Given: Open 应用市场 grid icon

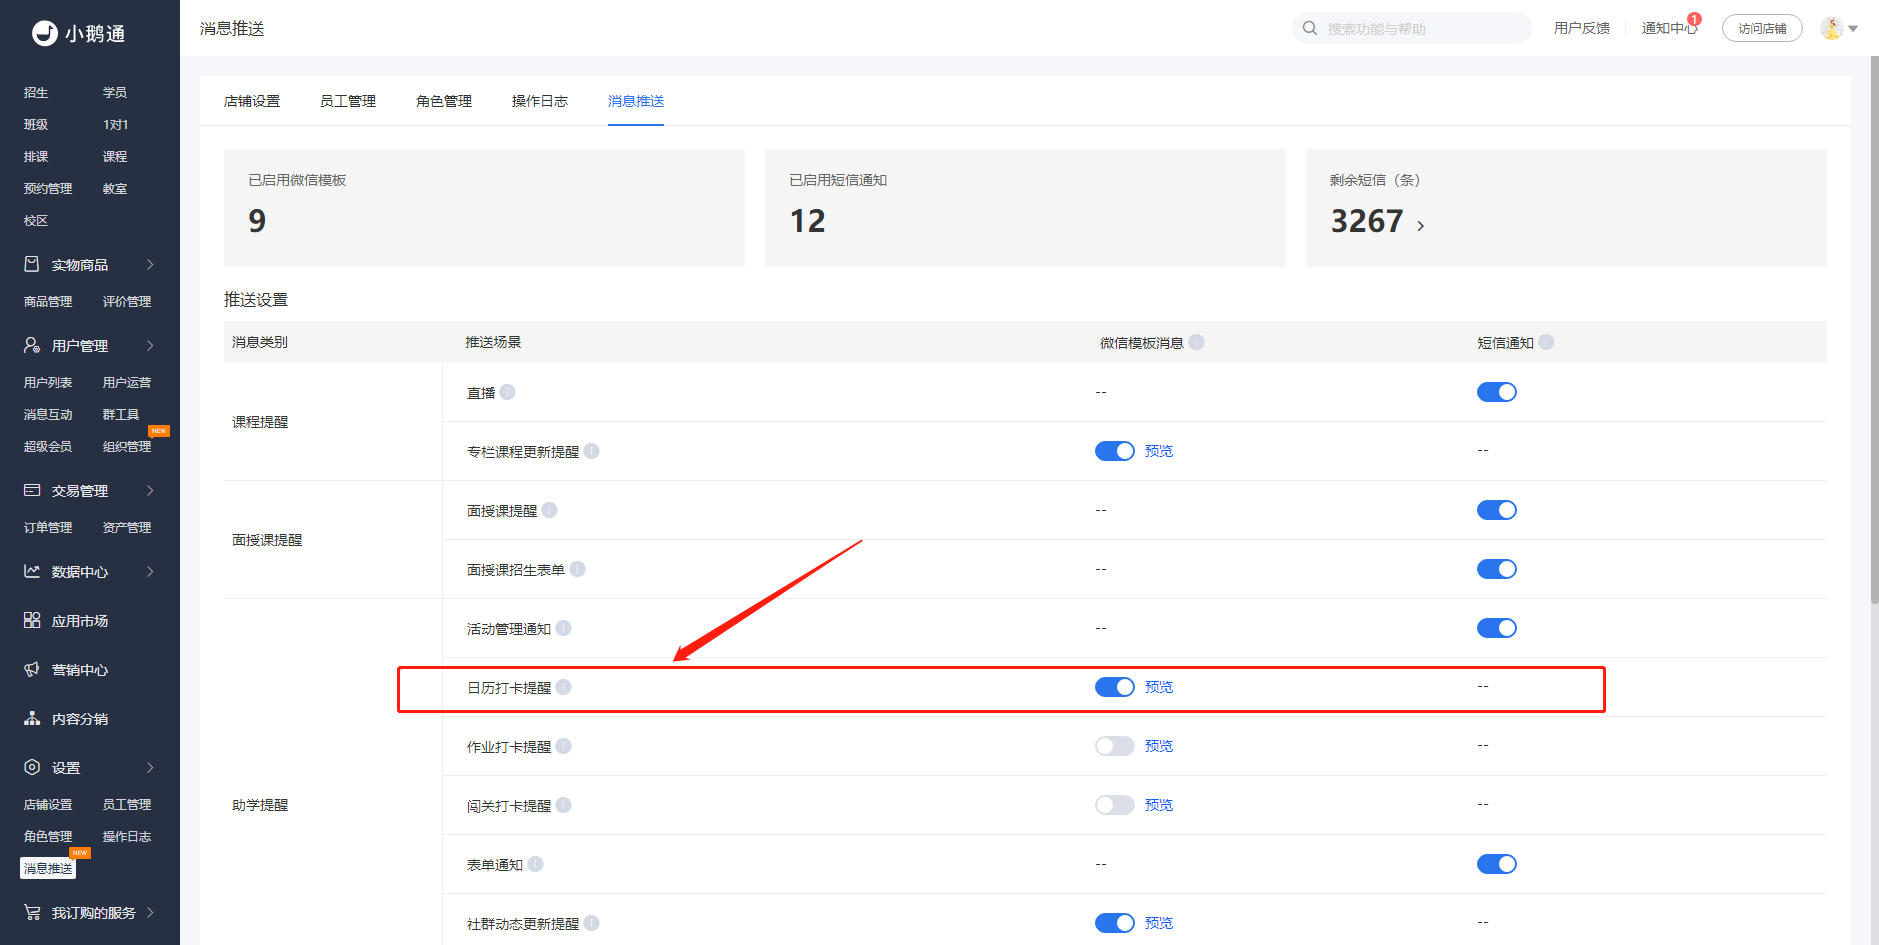Looking at the screenshot, I should coord(32,620).
